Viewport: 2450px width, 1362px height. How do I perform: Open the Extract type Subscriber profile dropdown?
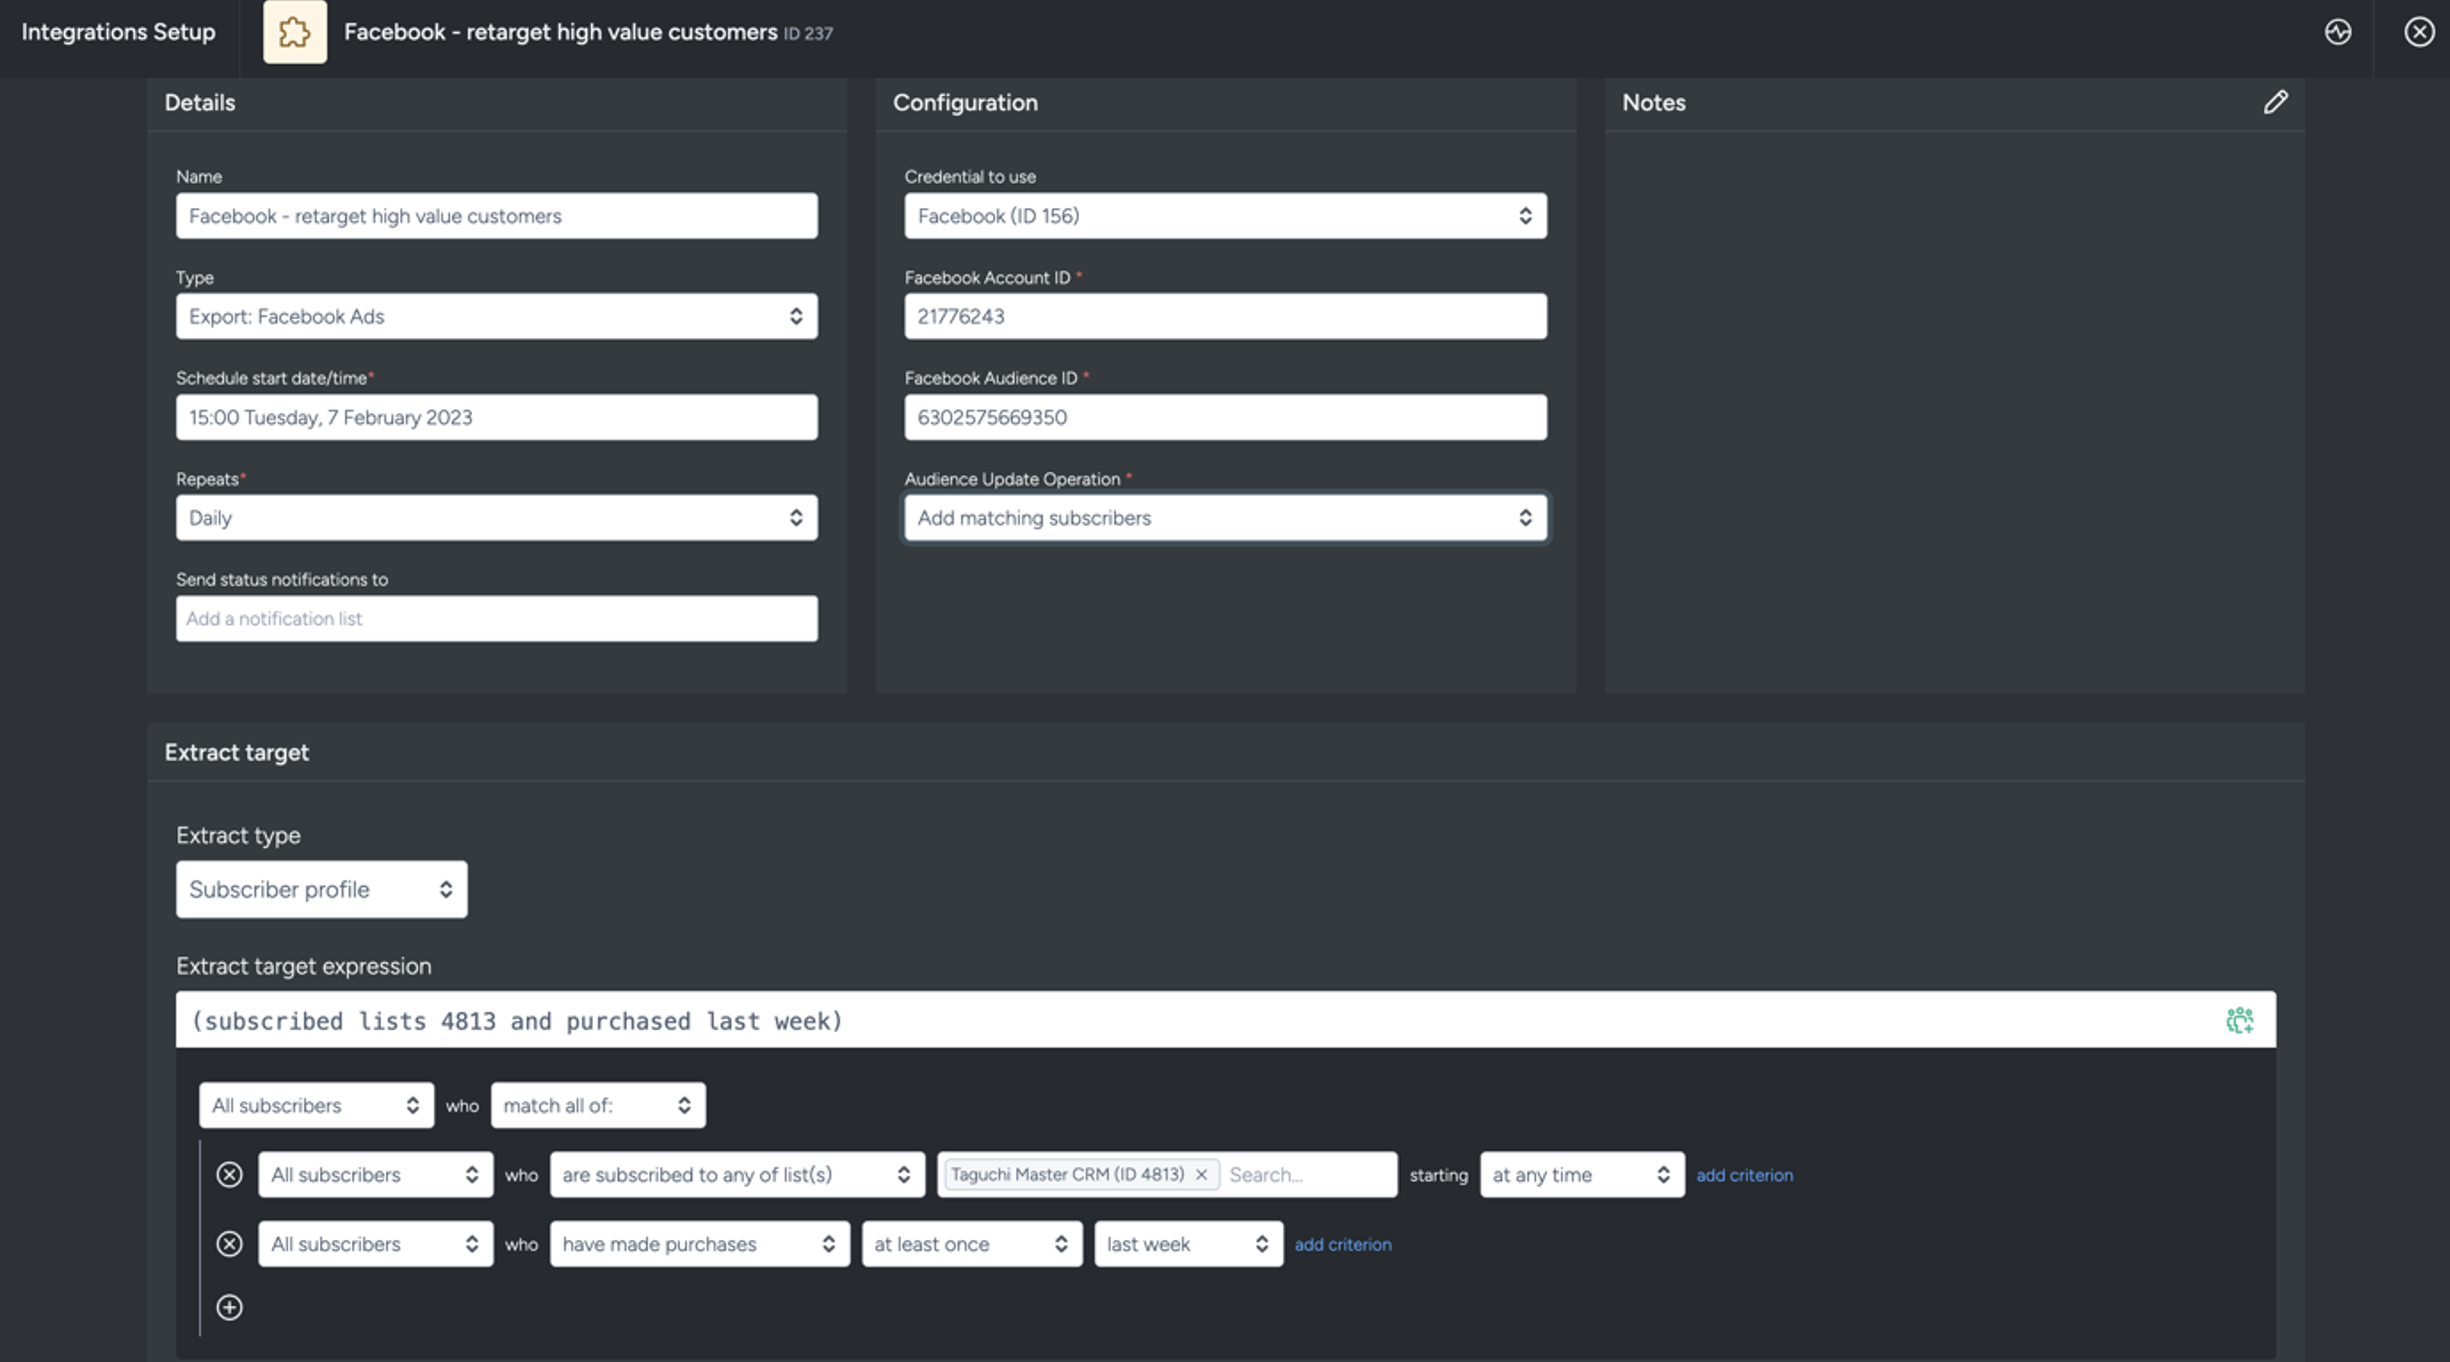[321, 889]
